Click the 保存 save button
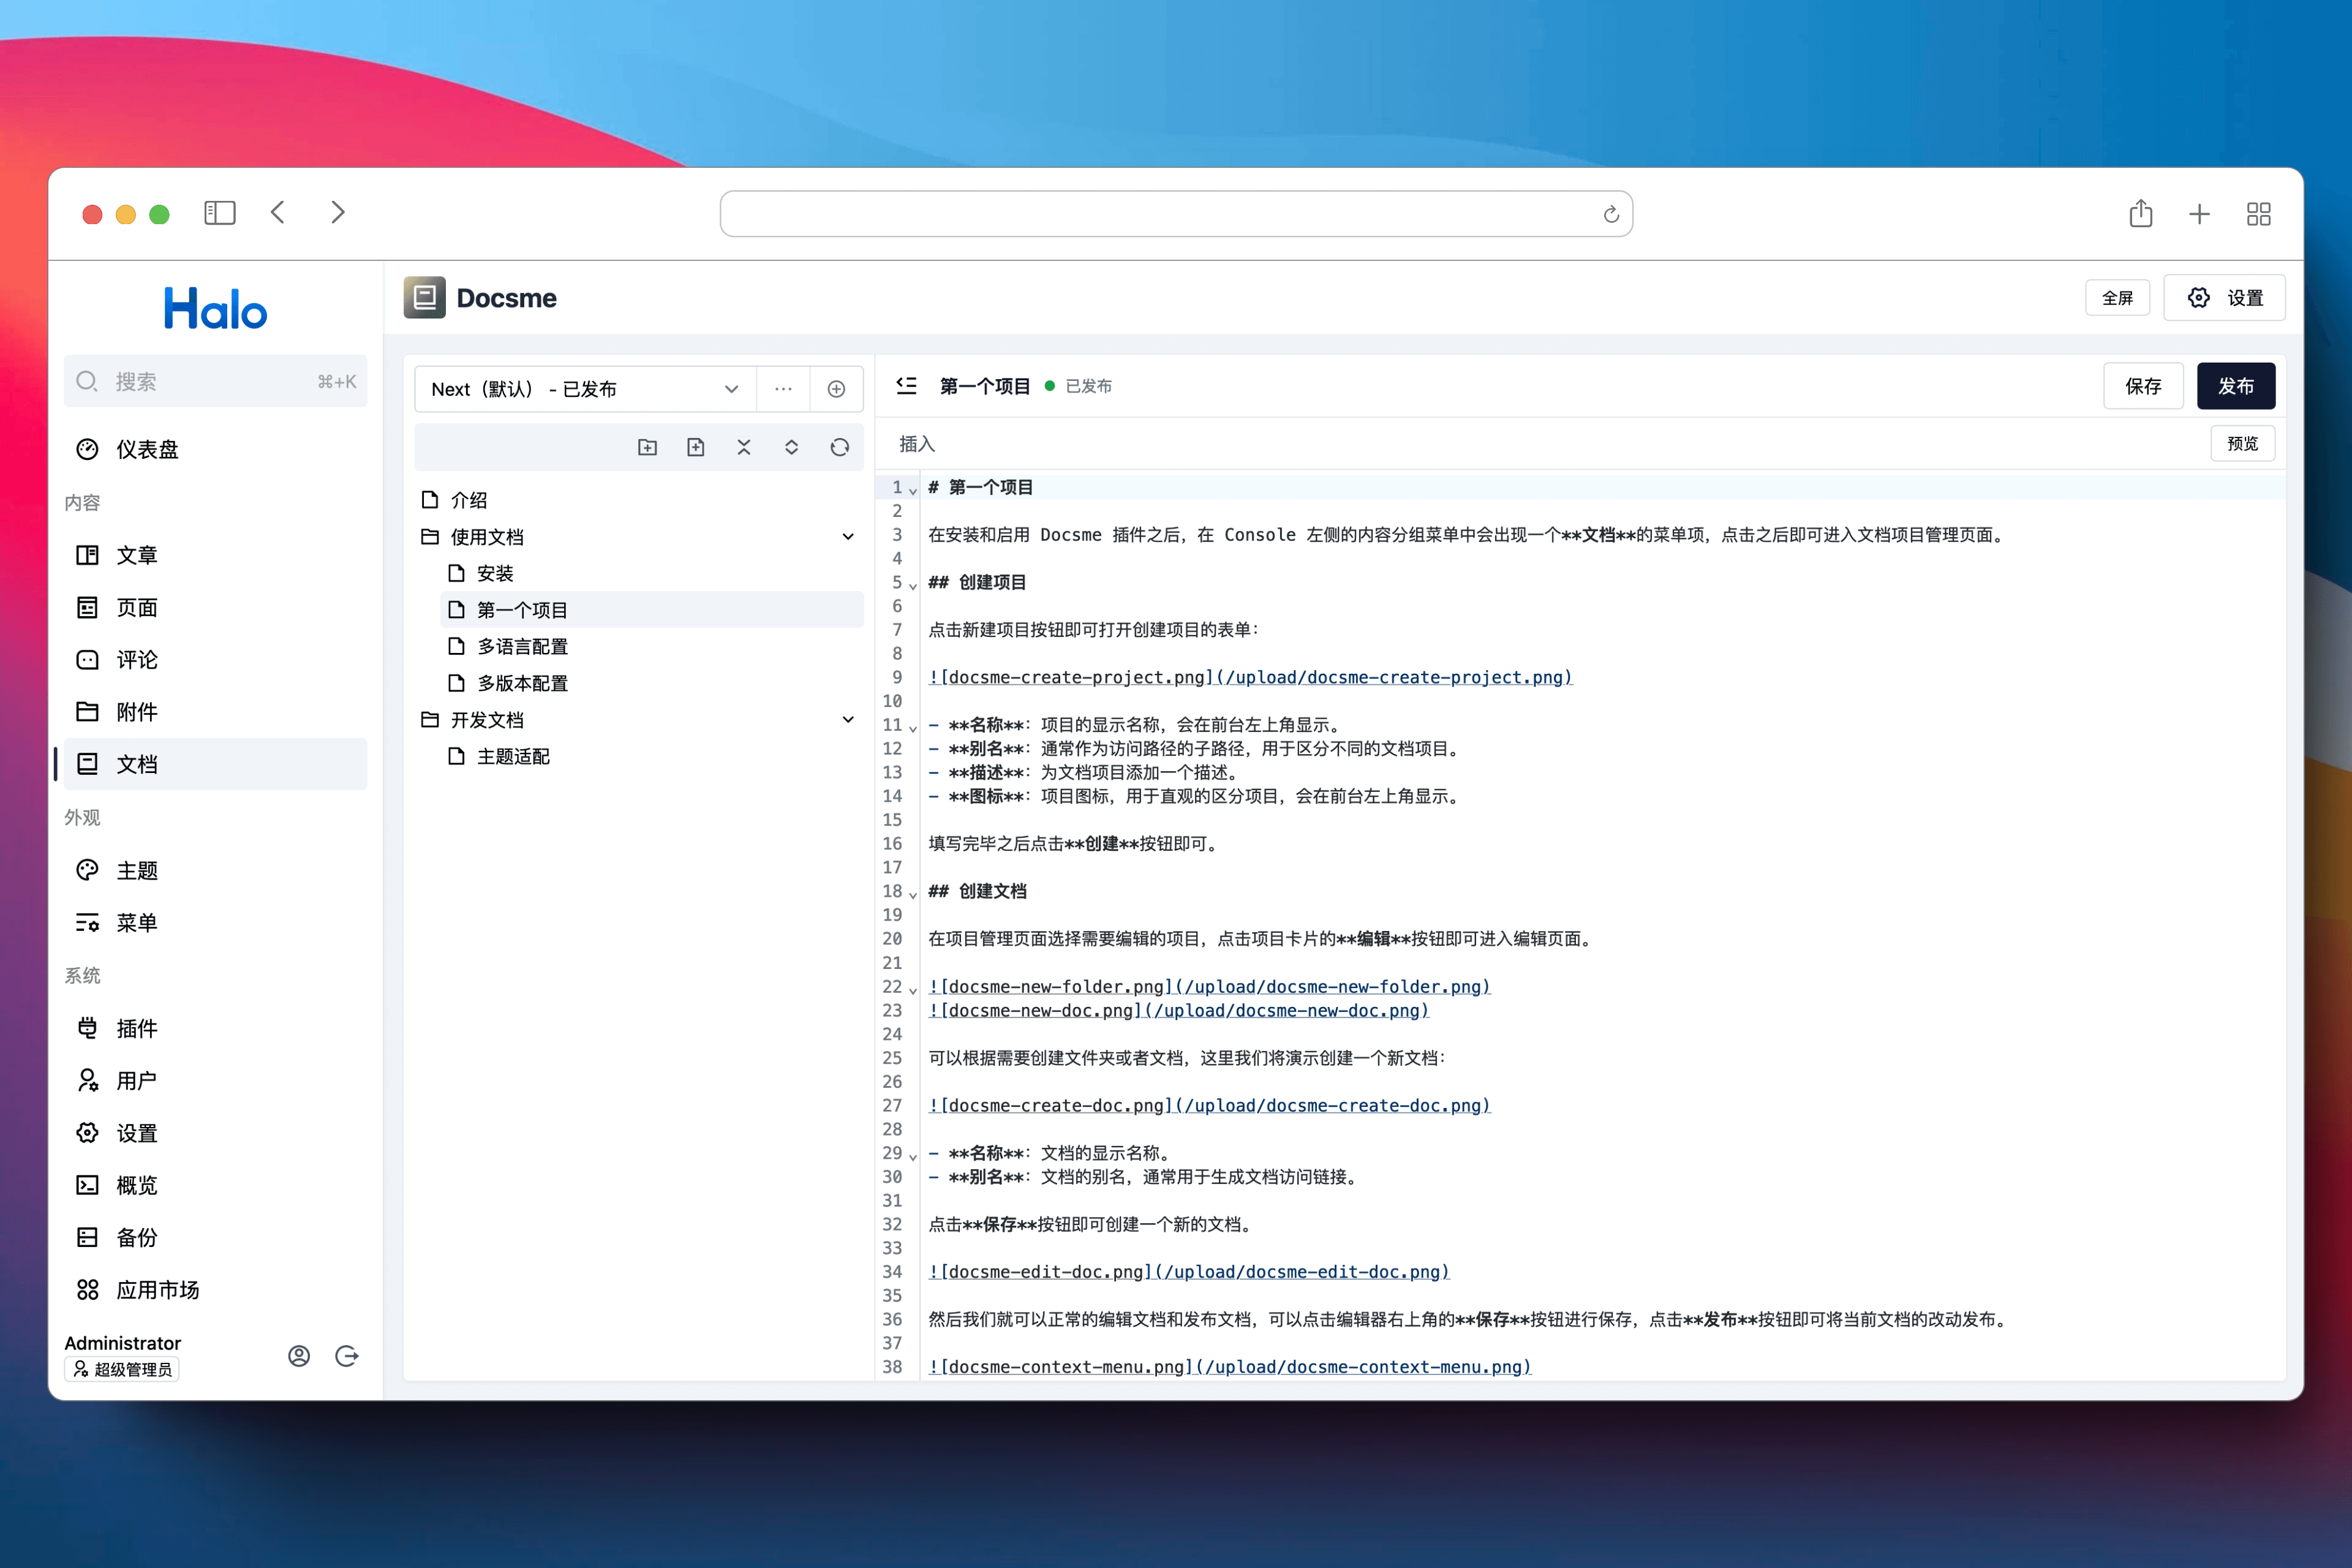 click(x=2143, y=386)
